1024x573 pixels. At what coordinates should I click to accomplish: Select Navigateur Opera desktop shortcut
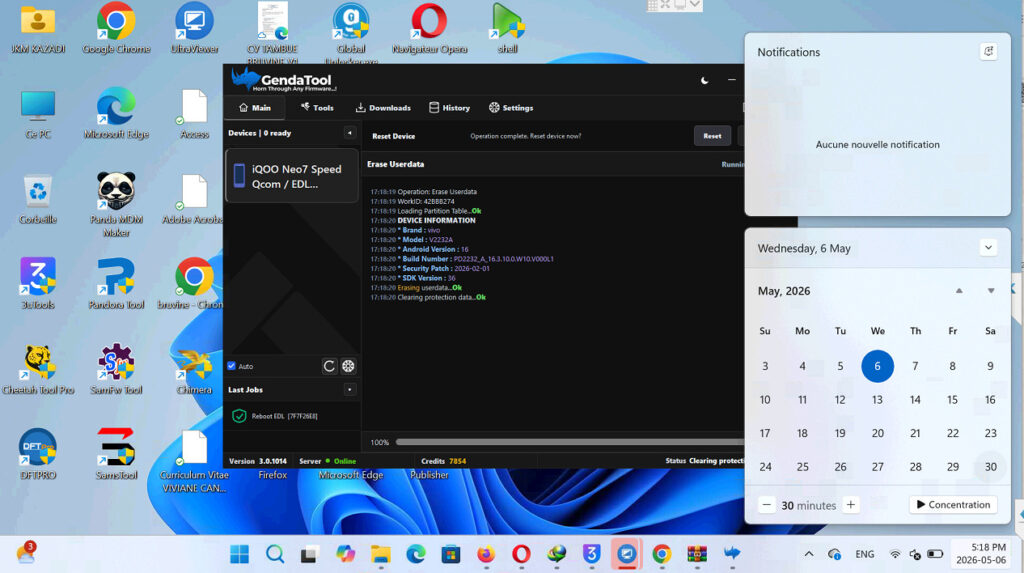tap(429, 29)
